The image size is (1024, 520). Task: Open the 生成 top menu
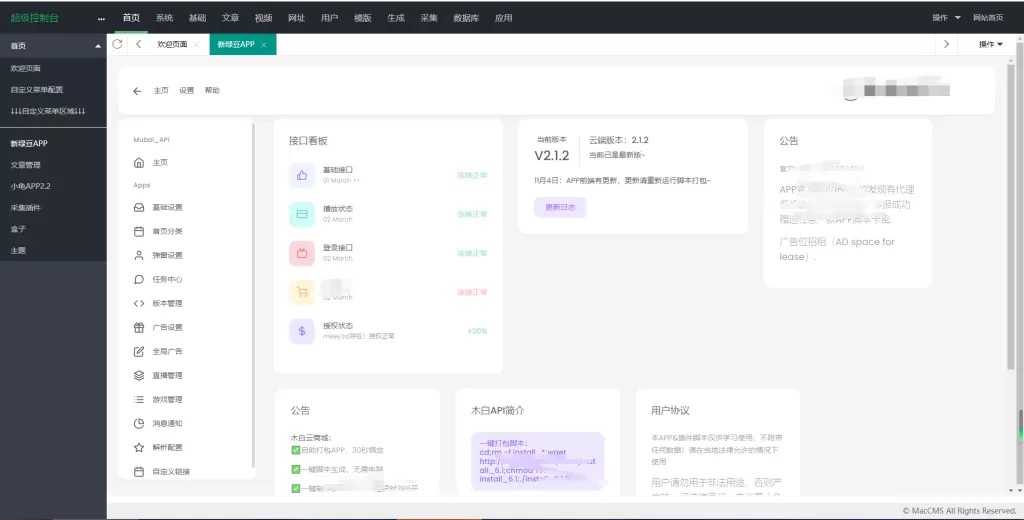(396, 18)
